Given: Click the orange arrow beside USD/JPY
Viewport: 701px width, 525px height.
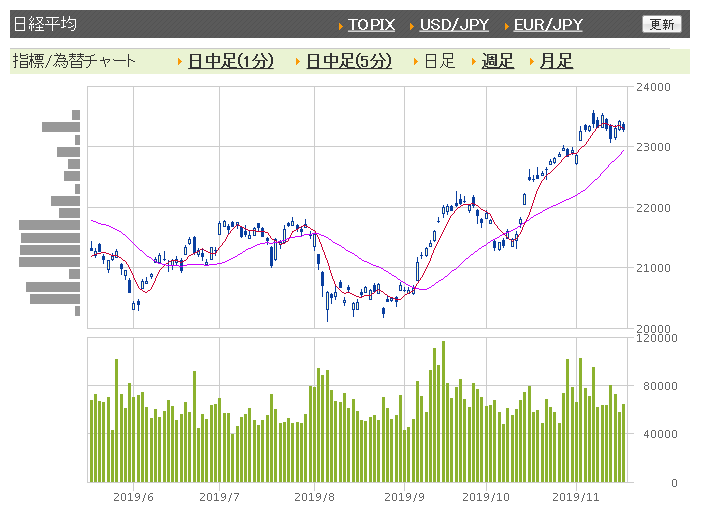Looking at the screenshot, I should tap(412, 26).
